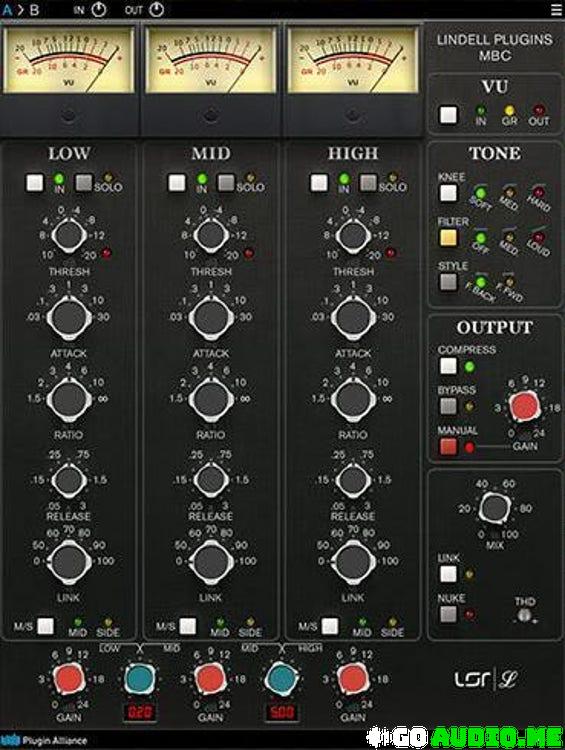This screenshot has width=565, height=750.
Task: Click the LOW band RATIO knob
Action: 69,399
